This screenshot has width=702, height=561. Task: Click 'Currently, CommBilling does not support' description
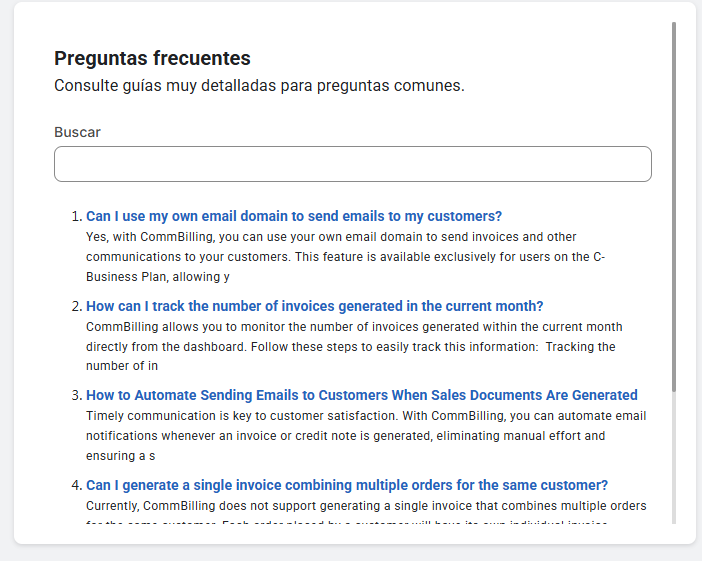click(365, 506)
